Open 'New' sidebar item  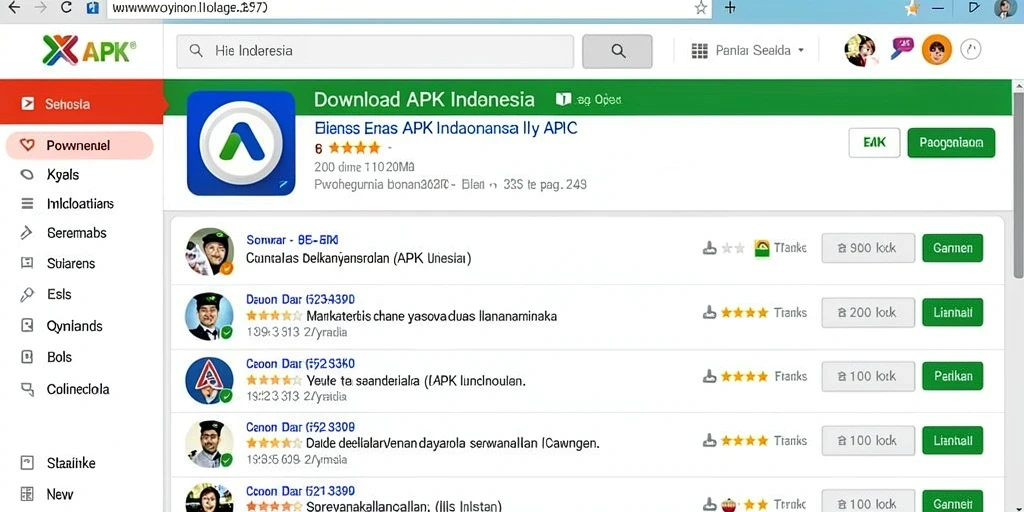[x=60, y=494]
